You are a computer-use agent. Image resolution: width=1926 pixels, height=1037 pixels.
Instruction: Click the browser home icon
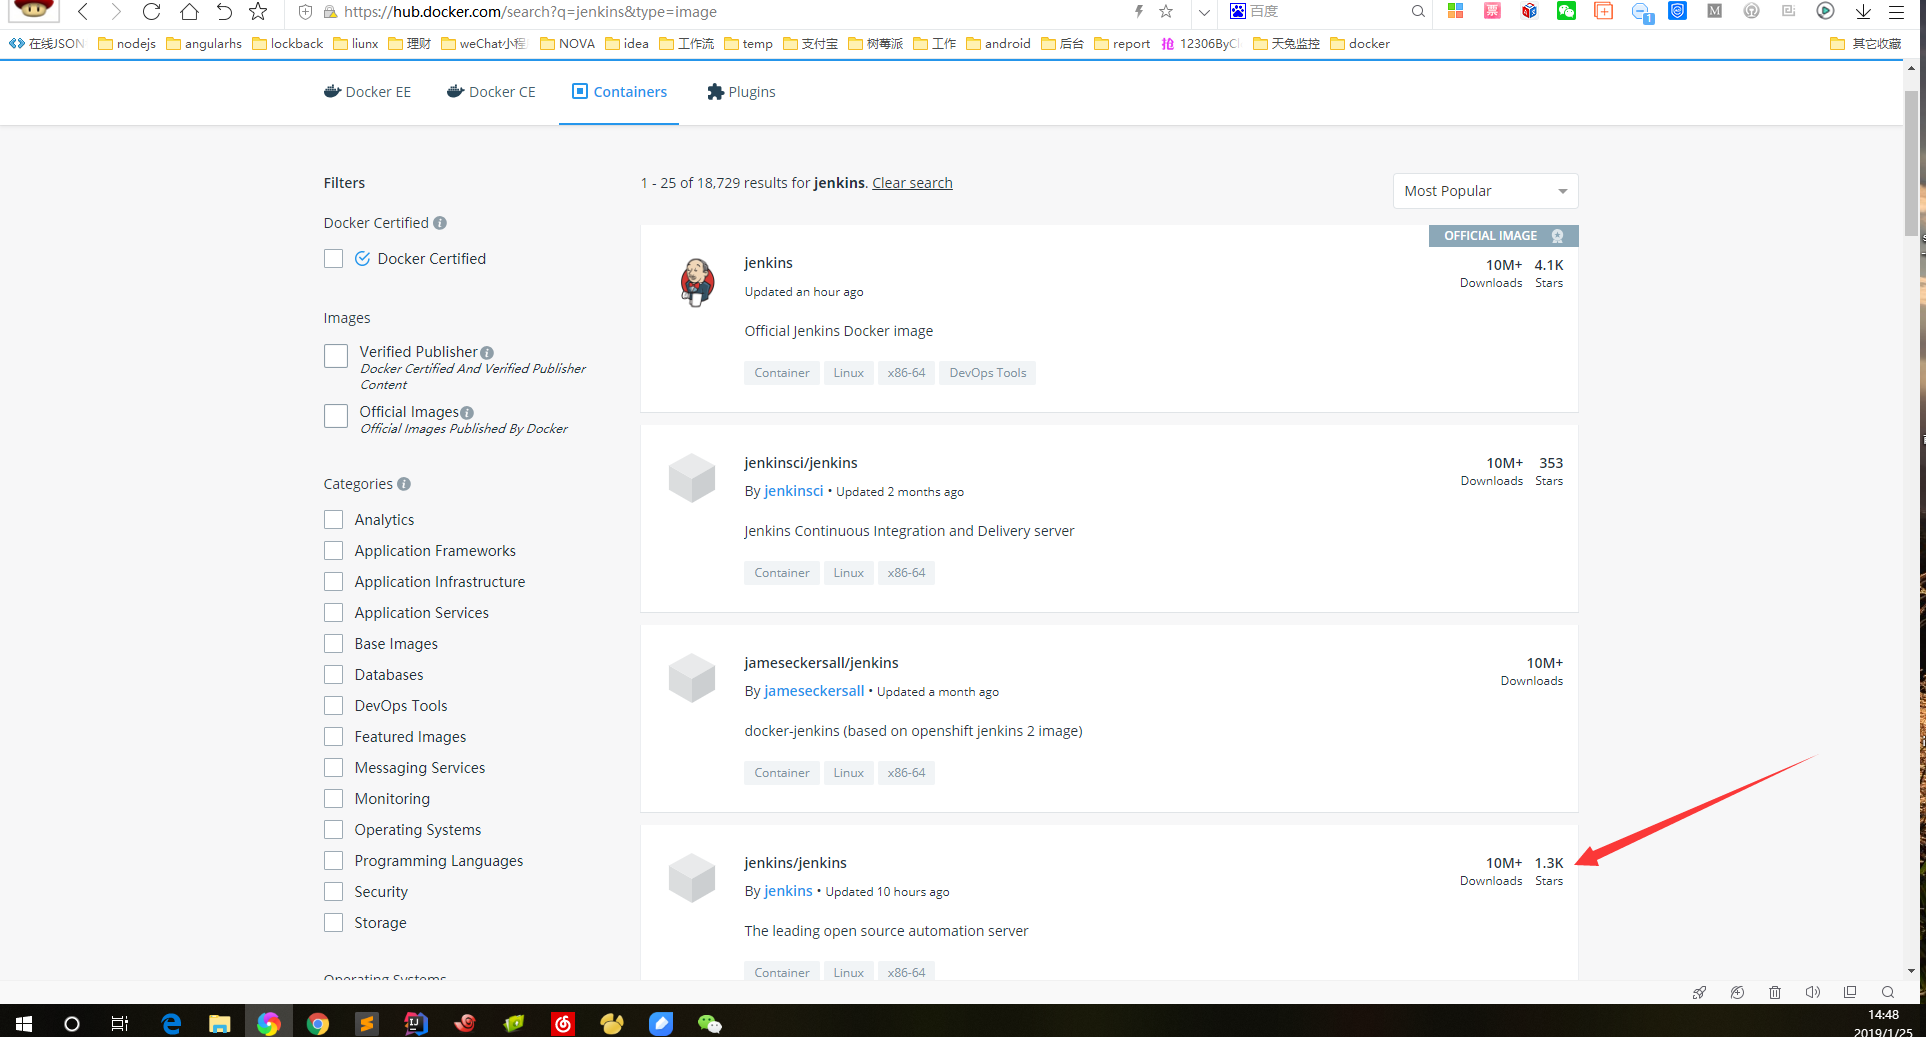[x=188, y=12]
